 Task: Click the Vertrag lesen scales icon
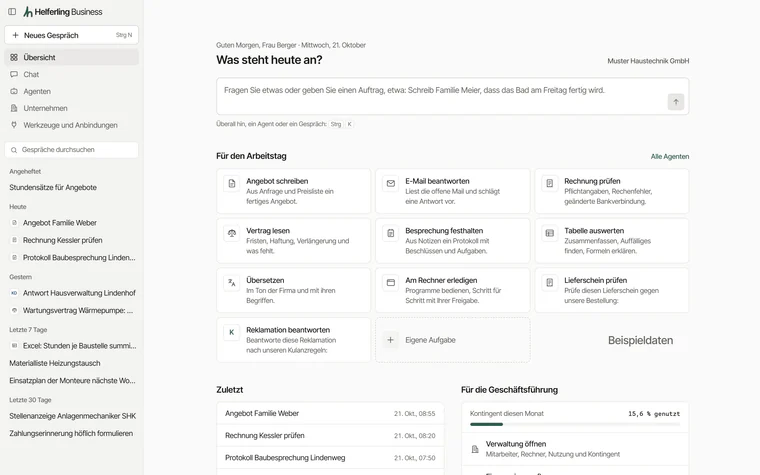[x=232, y=233]
